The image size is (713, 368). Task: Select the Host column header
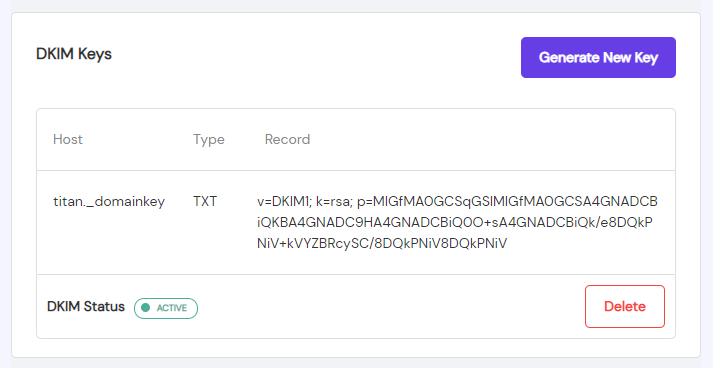[x=68, y=139]
